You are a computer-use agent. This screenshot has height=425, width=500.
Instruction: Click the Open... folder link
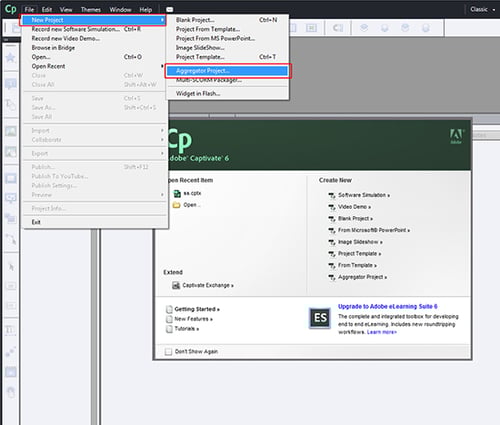pos(192,205)
